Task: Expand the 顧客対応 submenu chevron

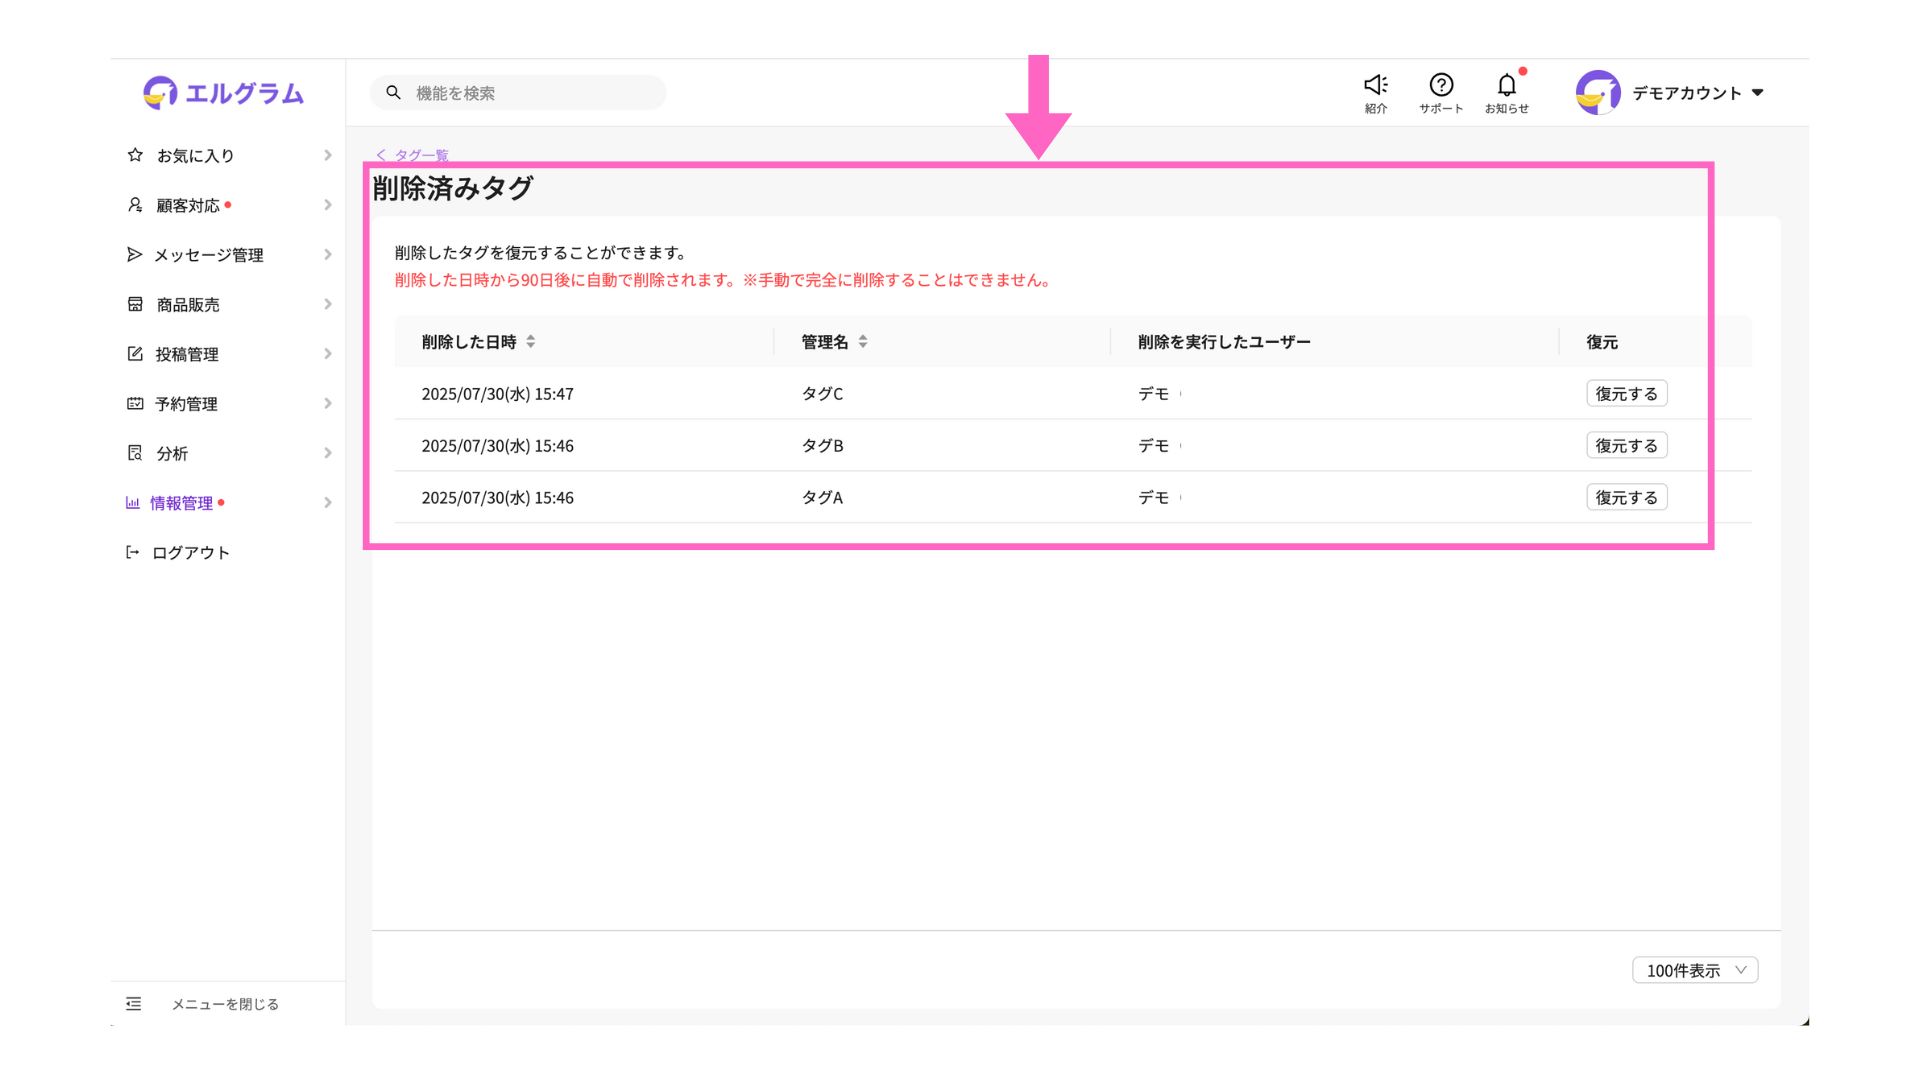Action: click(327, 205)
